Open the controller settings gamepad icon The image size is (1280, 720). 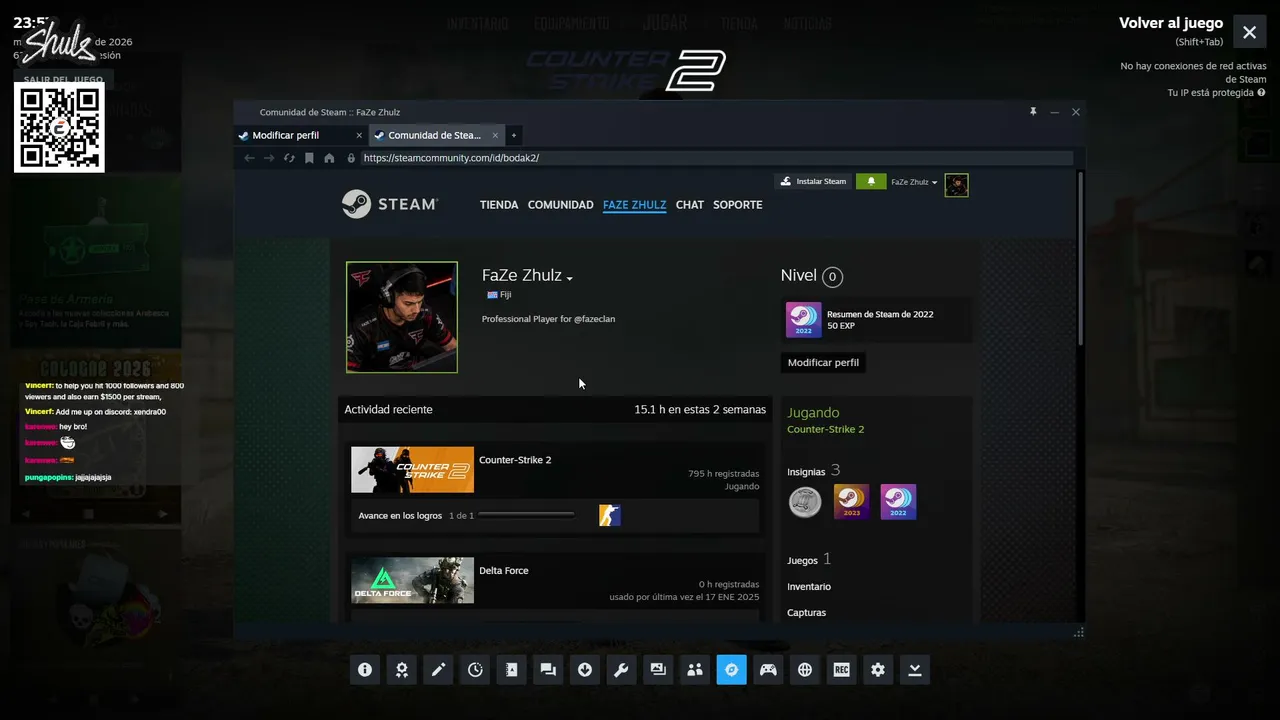[x=768, y=670]
